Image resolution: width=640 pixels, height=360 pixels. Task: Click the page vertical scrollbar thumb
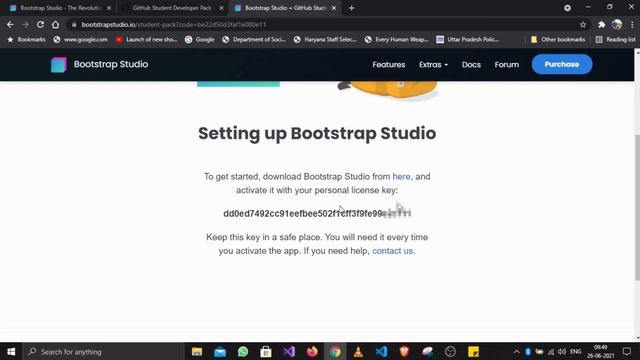click(x=637, y=207)
